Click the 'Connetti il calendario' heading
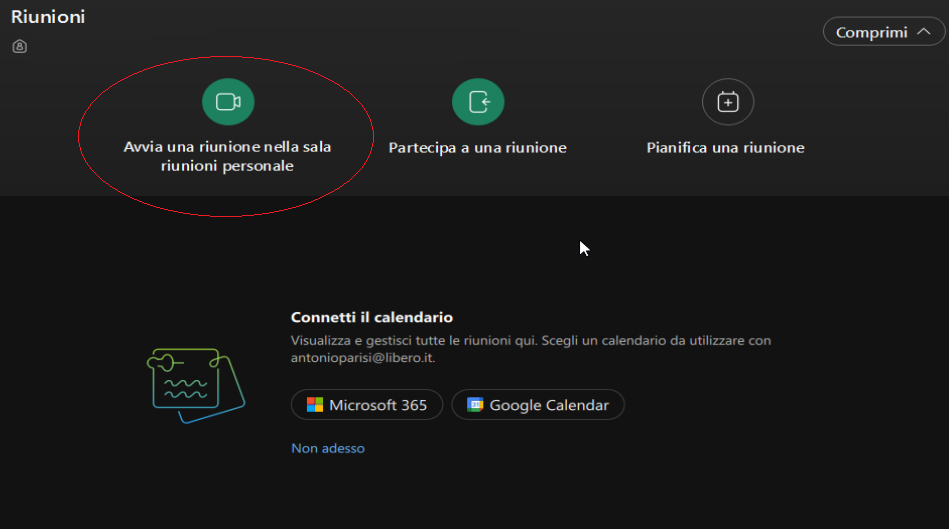The width and height of the screenshot is (949, 529). tap(372, 317)
